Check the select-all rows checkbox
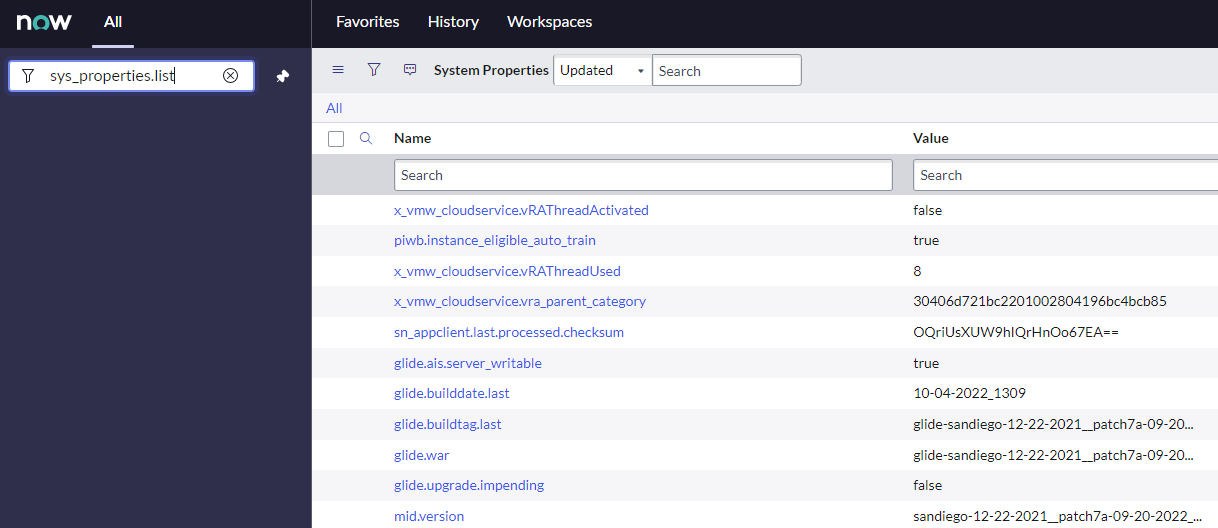1218x528 pixels. (336, 139)
